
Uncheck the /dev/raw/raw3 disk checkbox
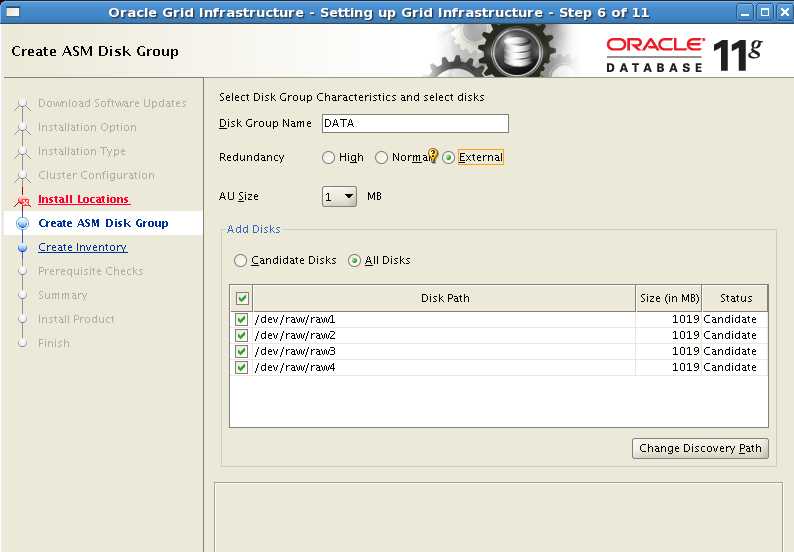(x=242, y=351)
